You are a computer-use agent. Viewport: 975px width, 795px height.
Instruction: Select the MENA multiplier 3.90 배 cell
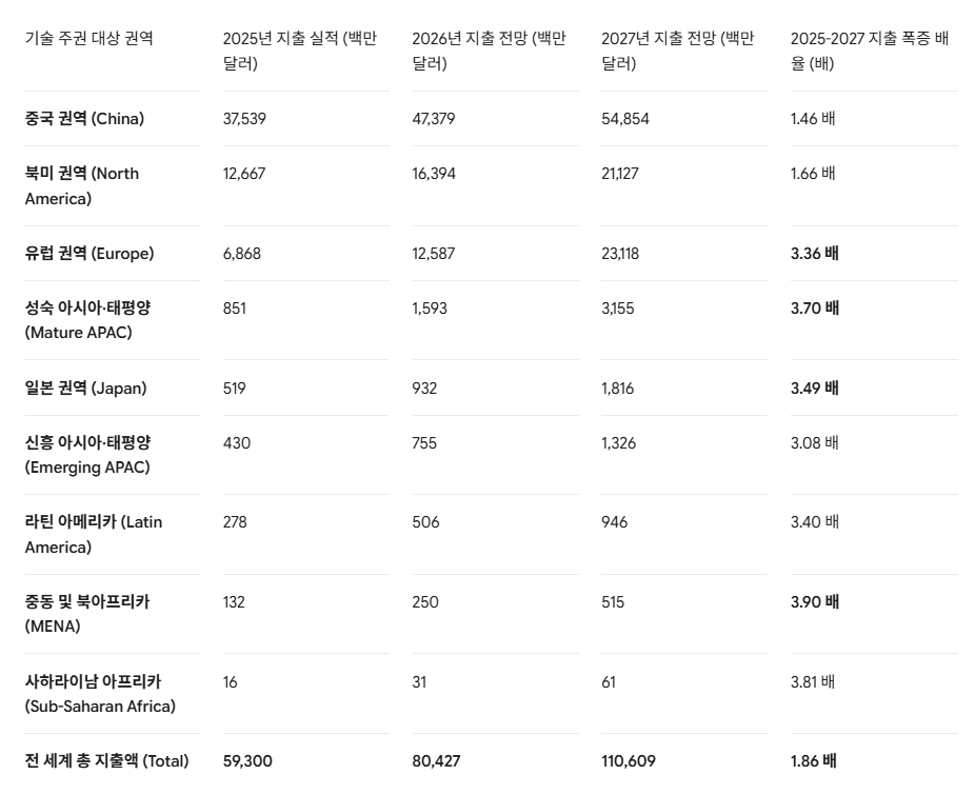815,602
